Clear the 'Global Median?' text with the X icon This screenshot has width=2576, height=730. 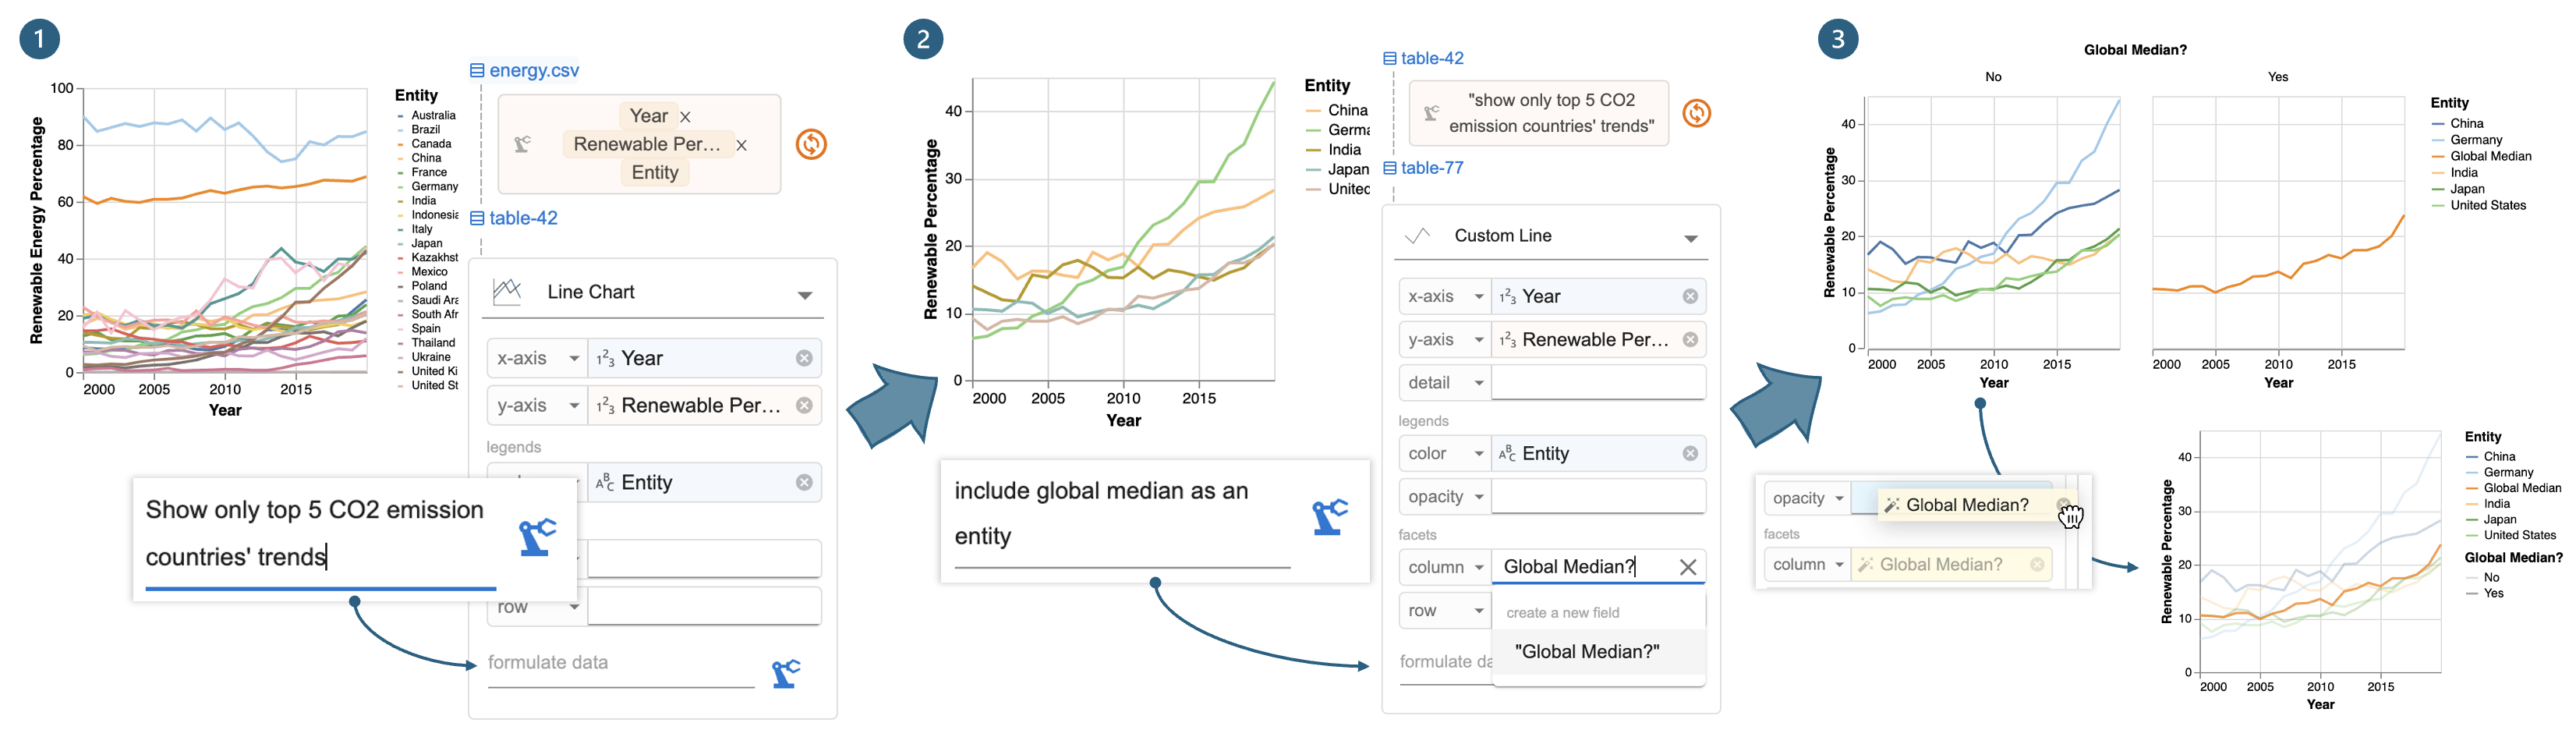(x=1688, y=567)
